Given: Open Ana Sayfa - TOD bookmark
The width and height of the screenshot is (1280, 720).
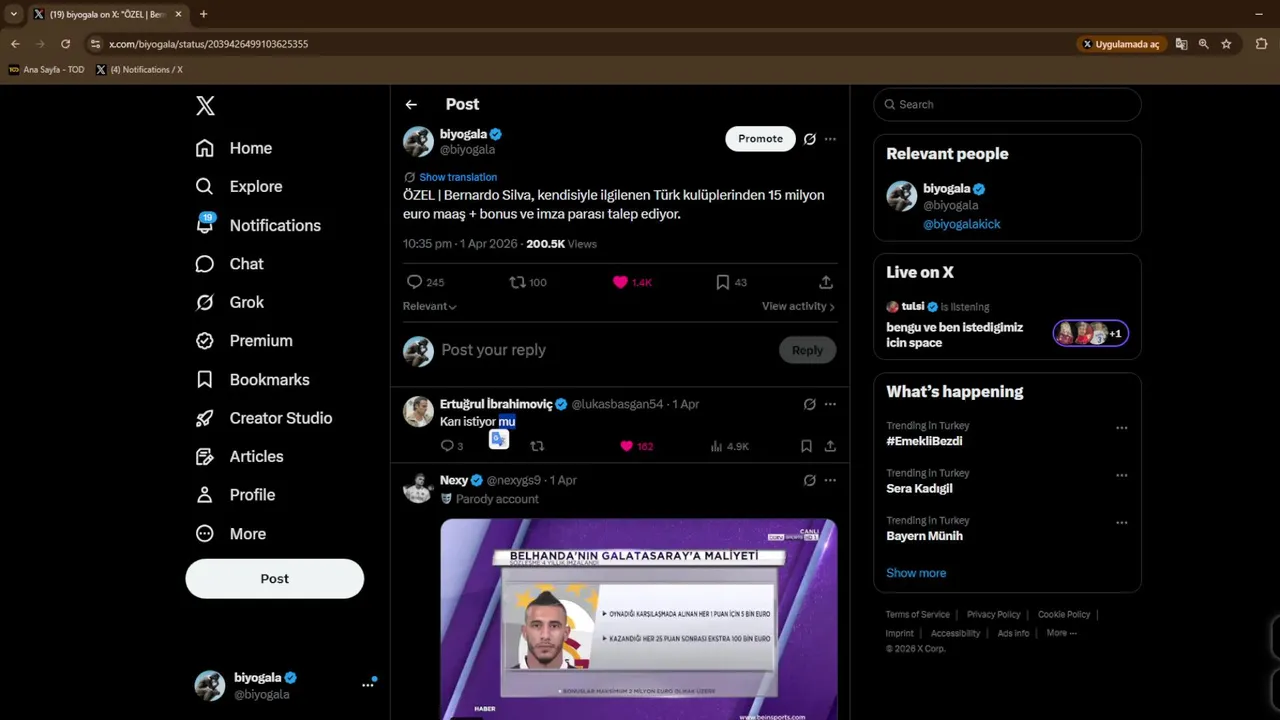Looking at the screenshot, I should point(46,70).
